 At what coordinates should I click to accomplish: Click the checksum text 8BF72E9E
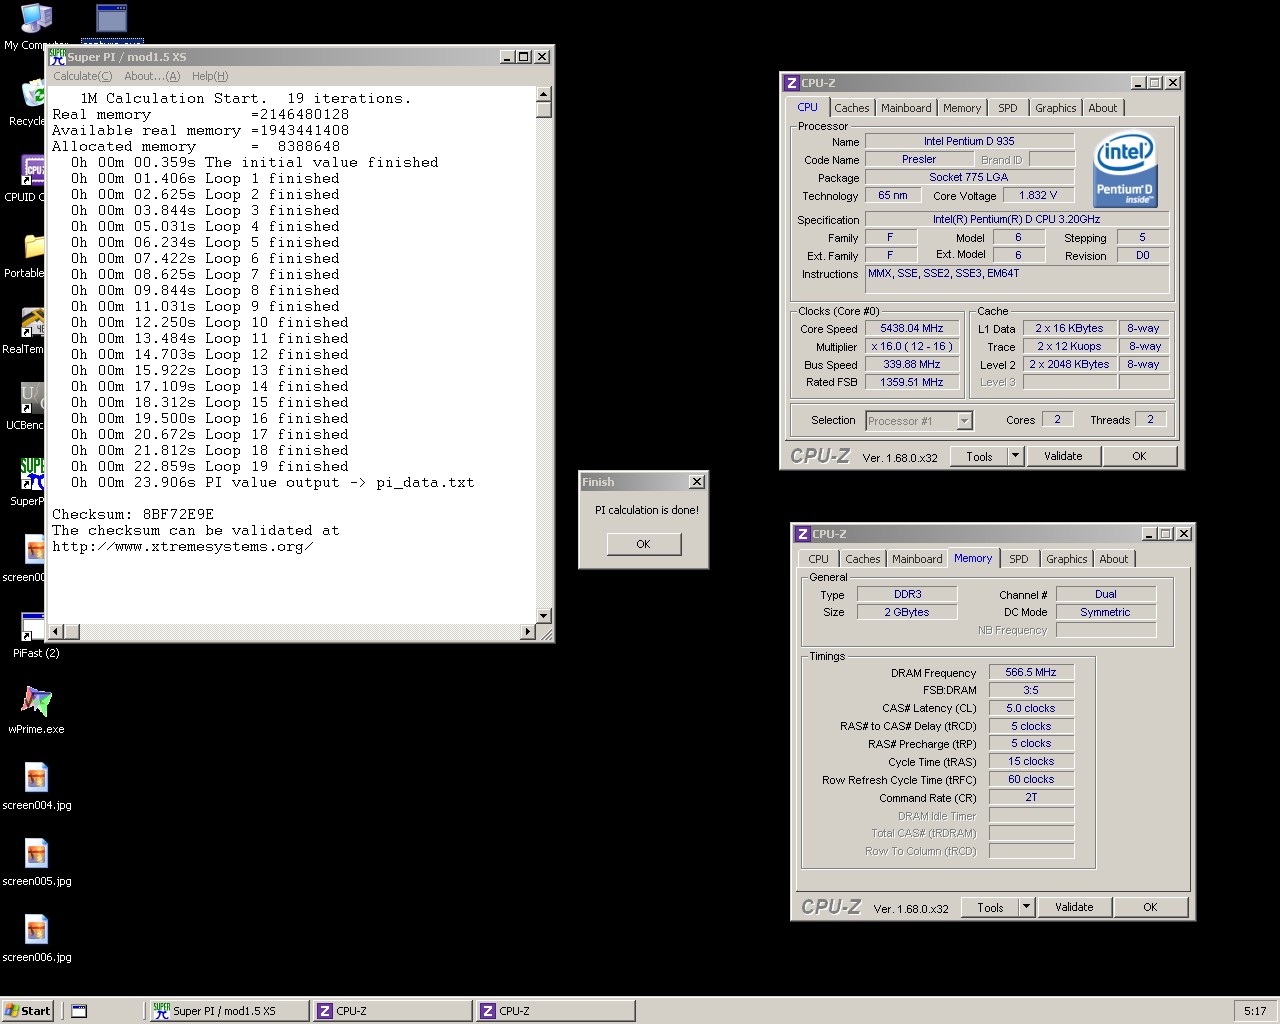tap(178, 514)
